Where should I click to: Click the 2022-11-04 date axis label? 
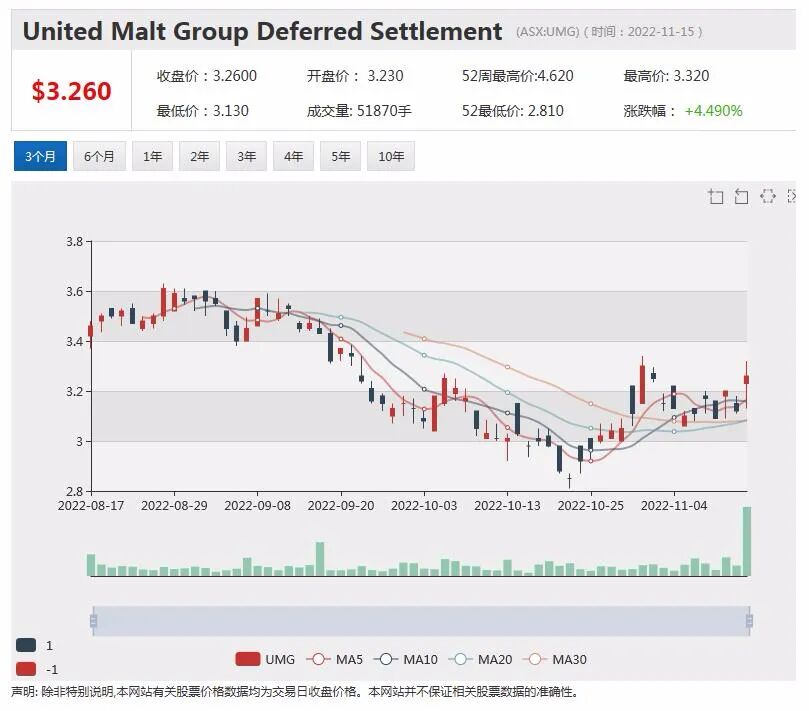[674, 506]
